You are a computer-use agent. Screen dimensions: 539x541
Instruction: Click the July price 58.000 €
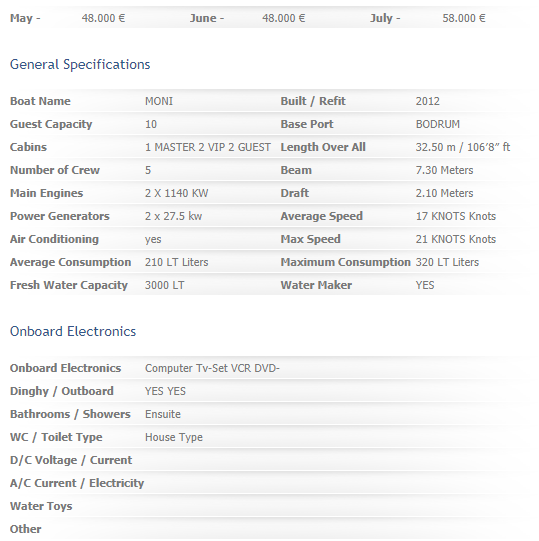pos(464,18)
